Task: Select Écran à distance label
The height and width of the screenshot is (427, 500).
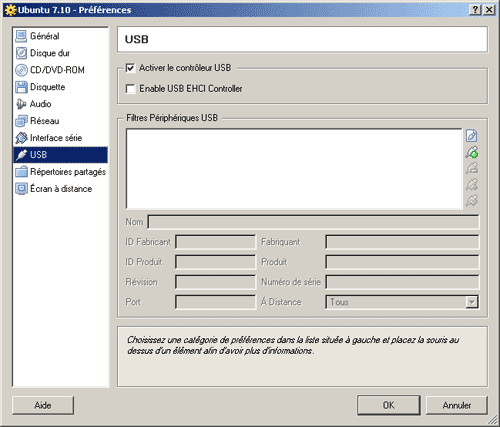Action: 61,189
